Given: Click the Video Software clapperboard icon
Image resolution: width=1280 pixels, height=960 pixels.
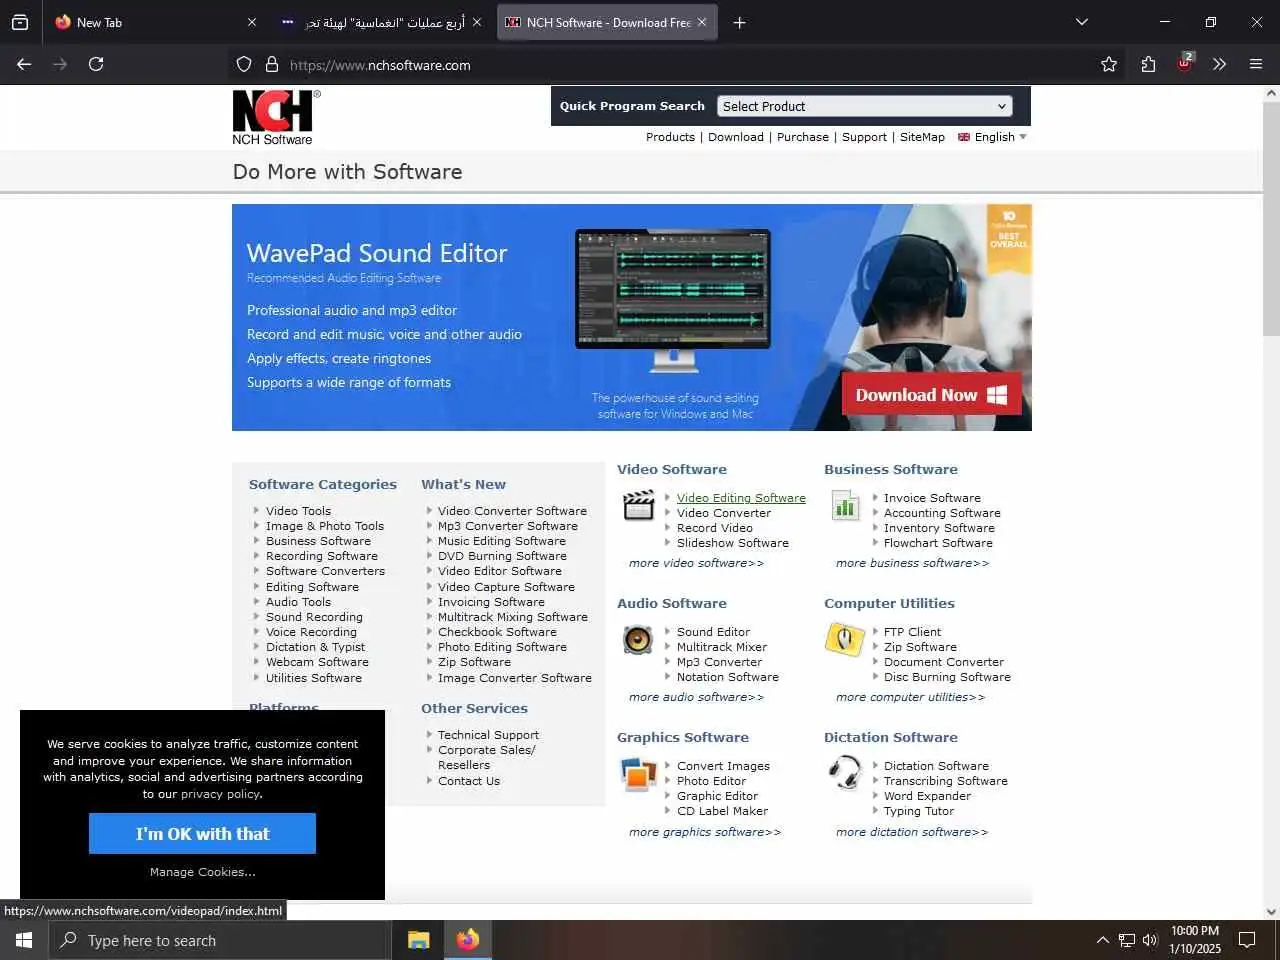Looking at the screenshot, I should click(x=638, y=506).
